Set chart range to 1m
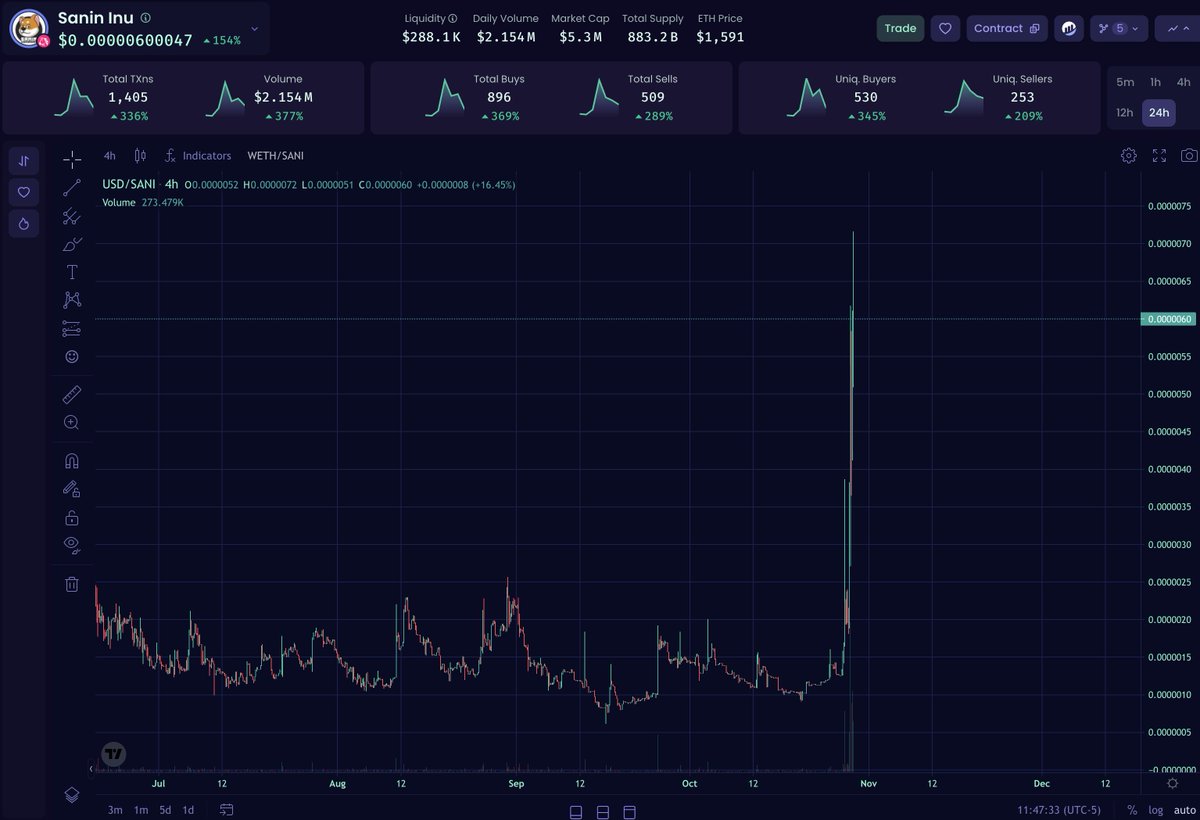This screenshot has height=820, width=1200. coord(141,810)
